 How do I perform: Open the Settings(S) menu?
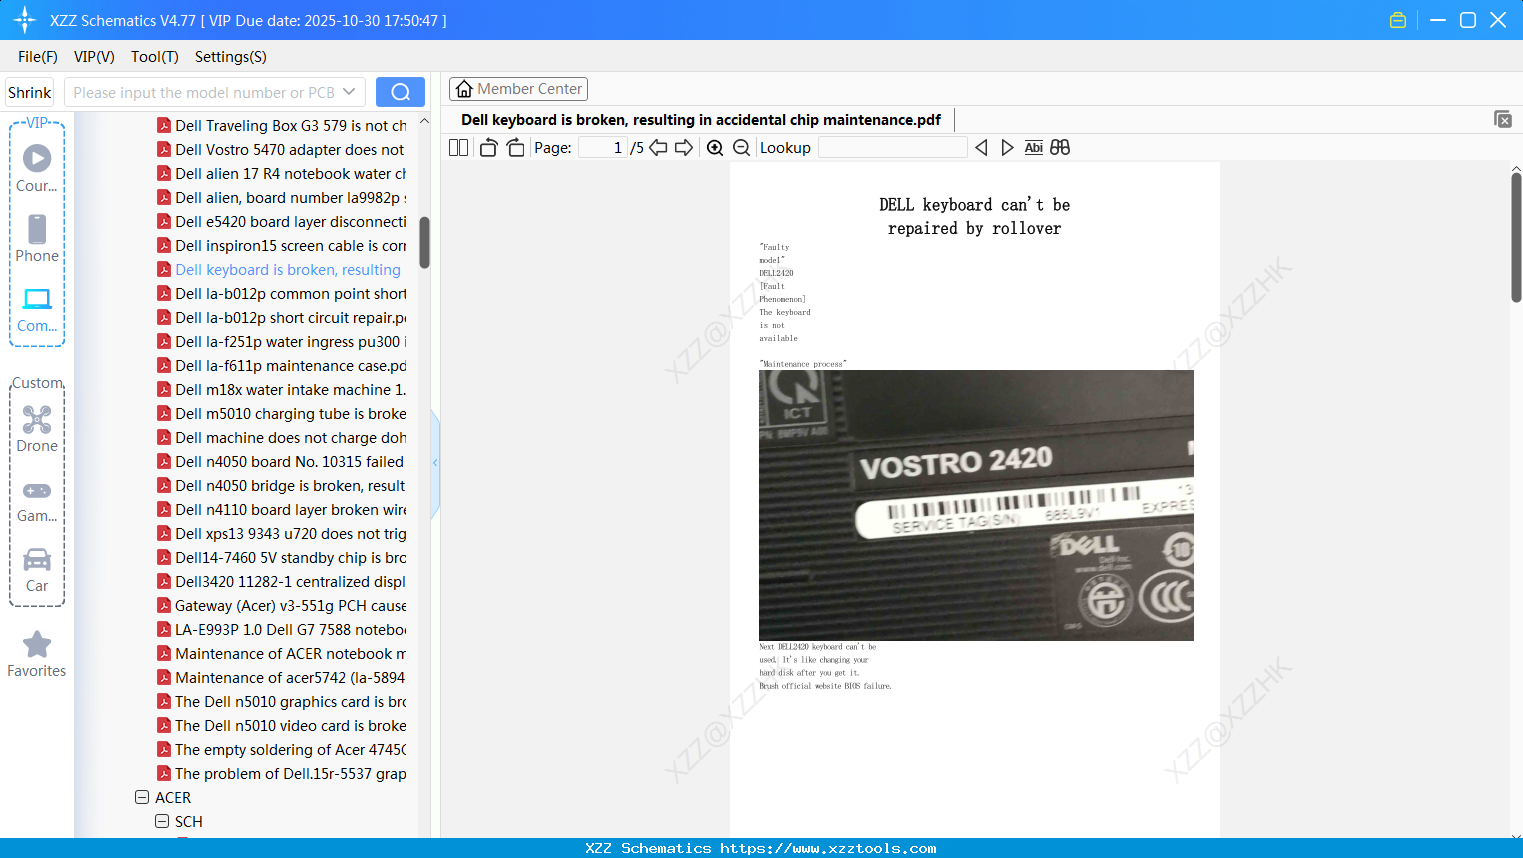pos(231,57)
